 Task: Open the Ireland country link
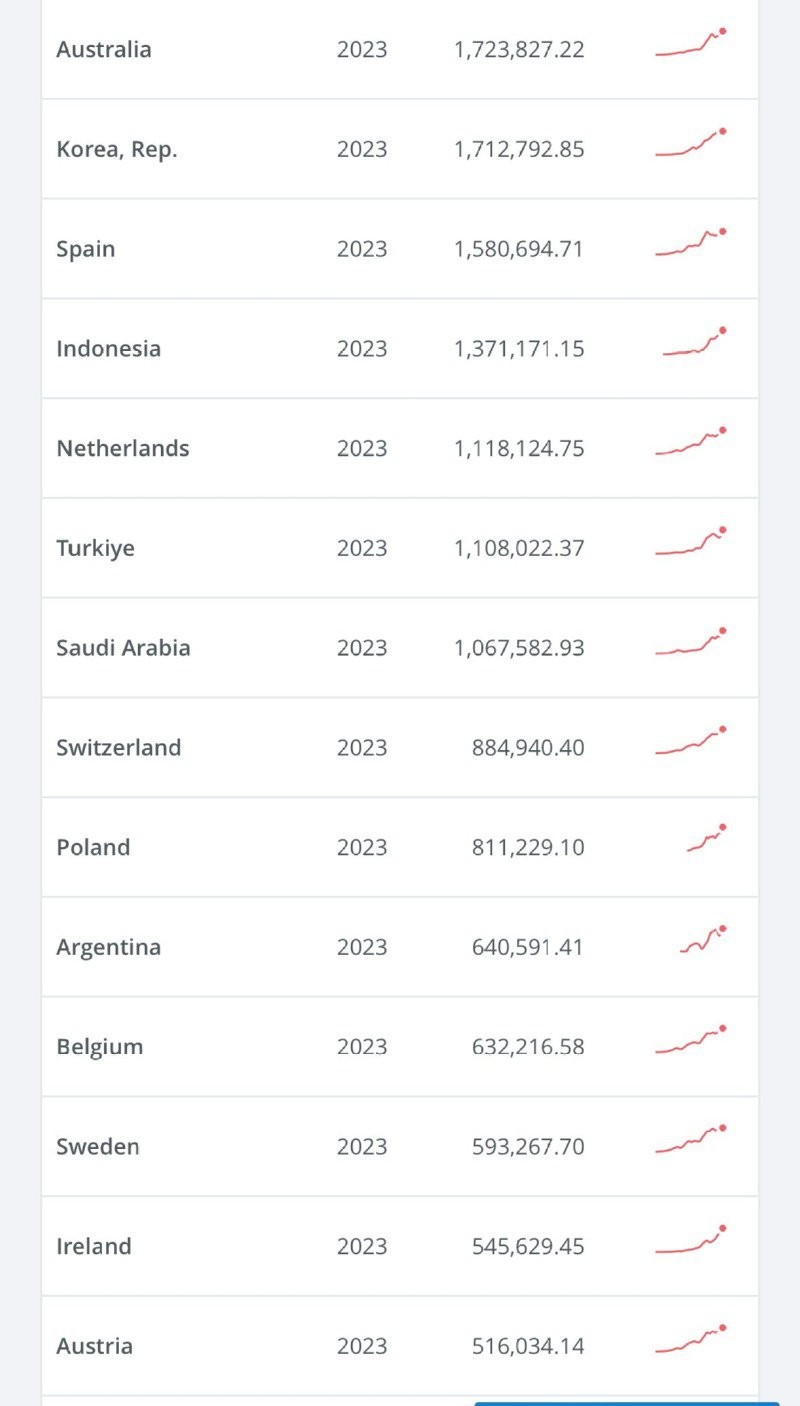94,1246
